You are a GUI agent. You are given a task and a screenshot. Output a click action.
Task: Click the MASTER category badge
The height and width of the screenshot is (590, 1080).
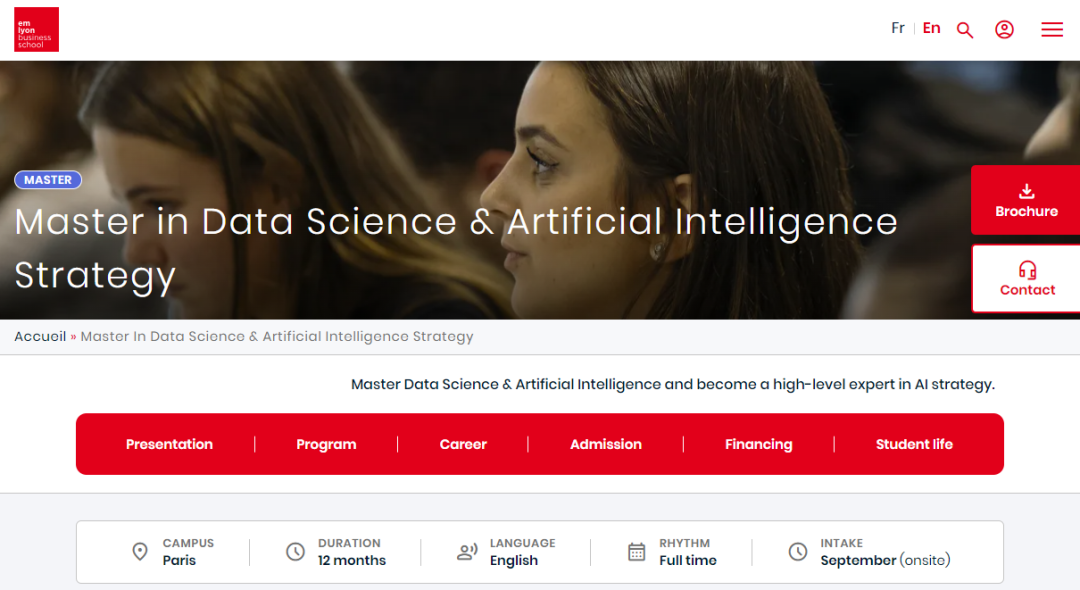tap(48, 180)
